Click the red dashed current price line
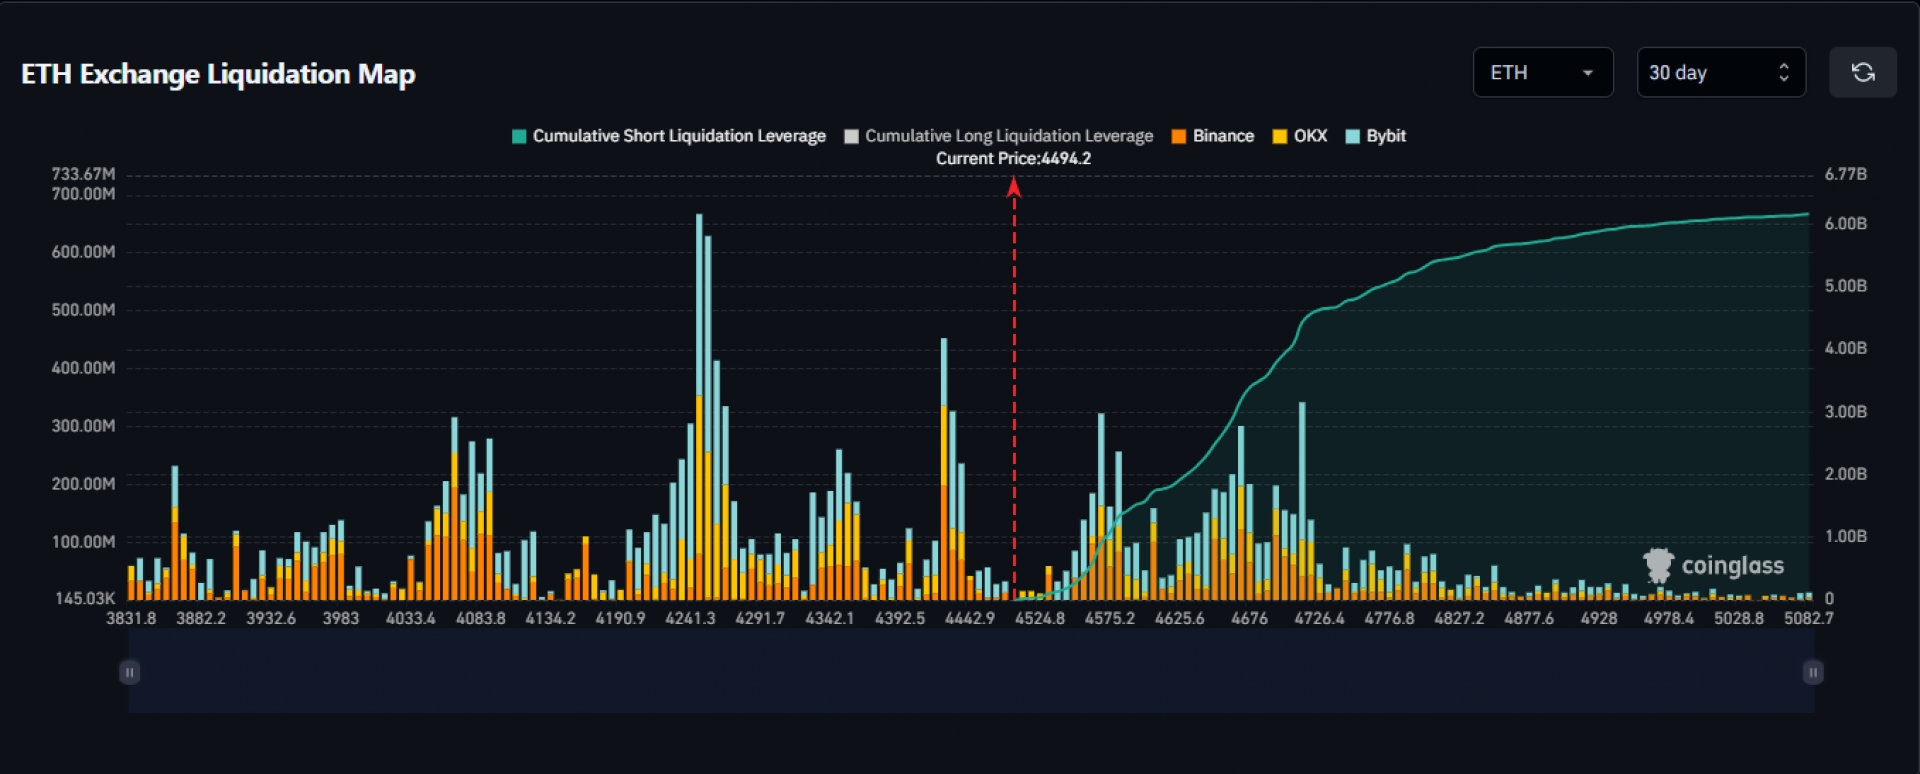This screenshot has height=774, width=1920. (x=1014, y=400)
